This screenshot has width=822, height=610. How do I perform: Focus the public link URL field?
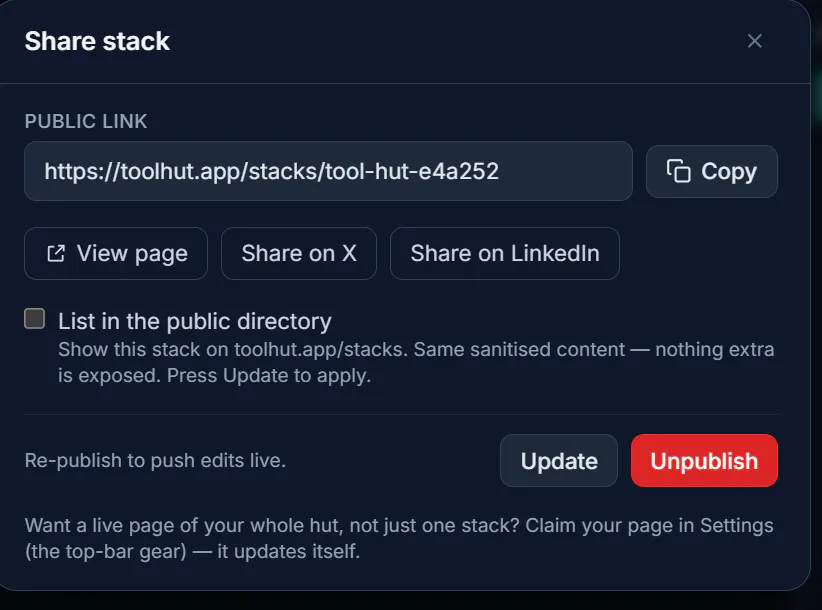point(328,171)
